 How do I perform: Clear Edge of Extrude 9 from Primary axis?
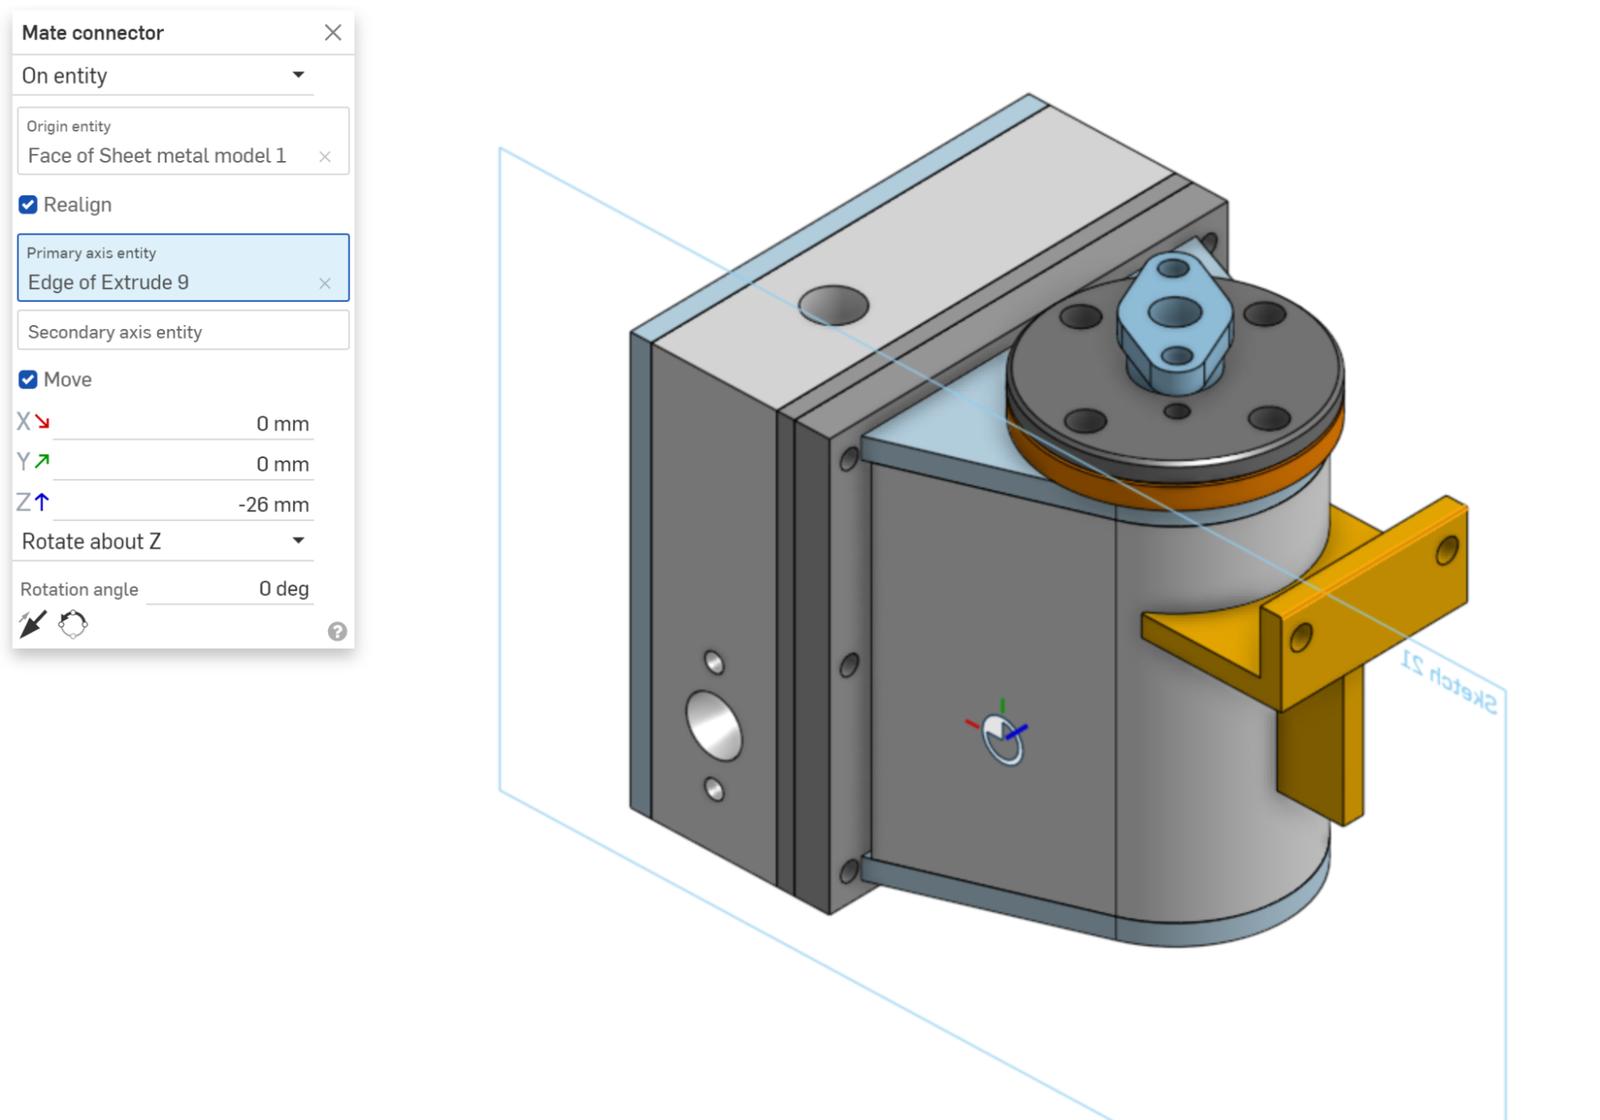[325, 283]
